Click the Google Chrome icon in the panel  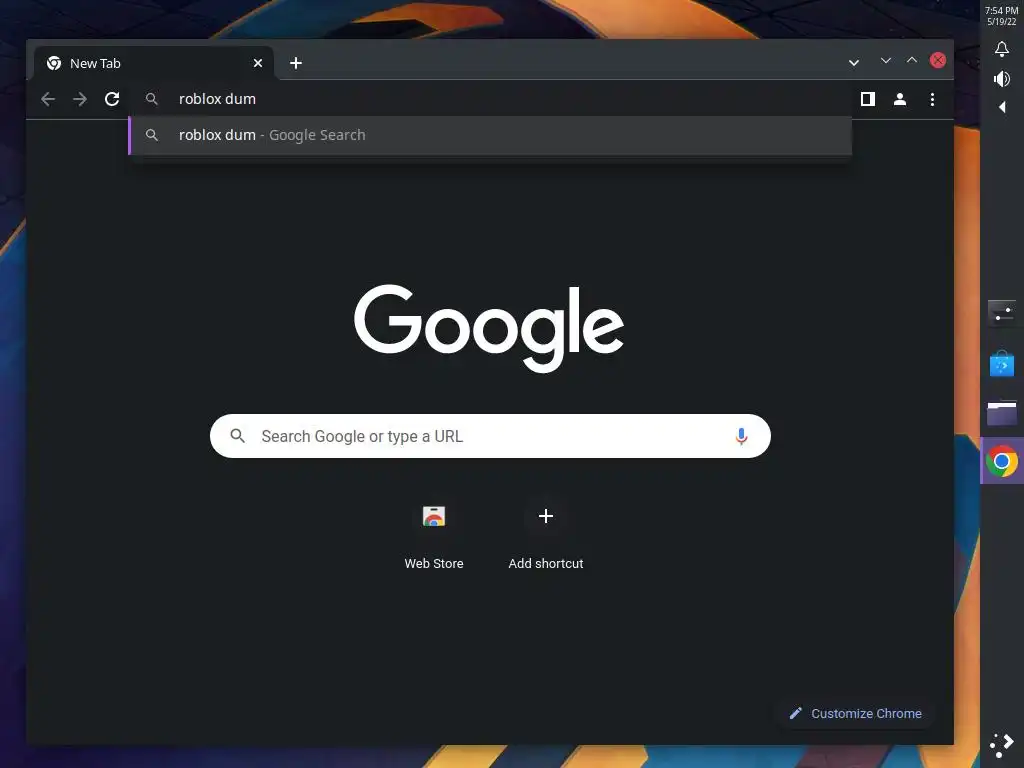pyautogui.click(x=1002, y=462)
